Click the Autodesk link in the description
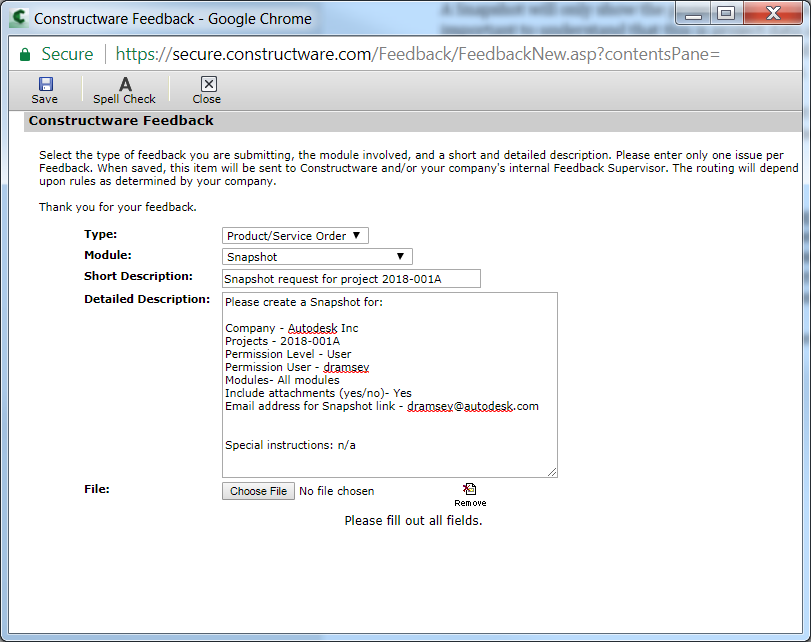Screen dimensions: 811x642 (x=313, y=328)
